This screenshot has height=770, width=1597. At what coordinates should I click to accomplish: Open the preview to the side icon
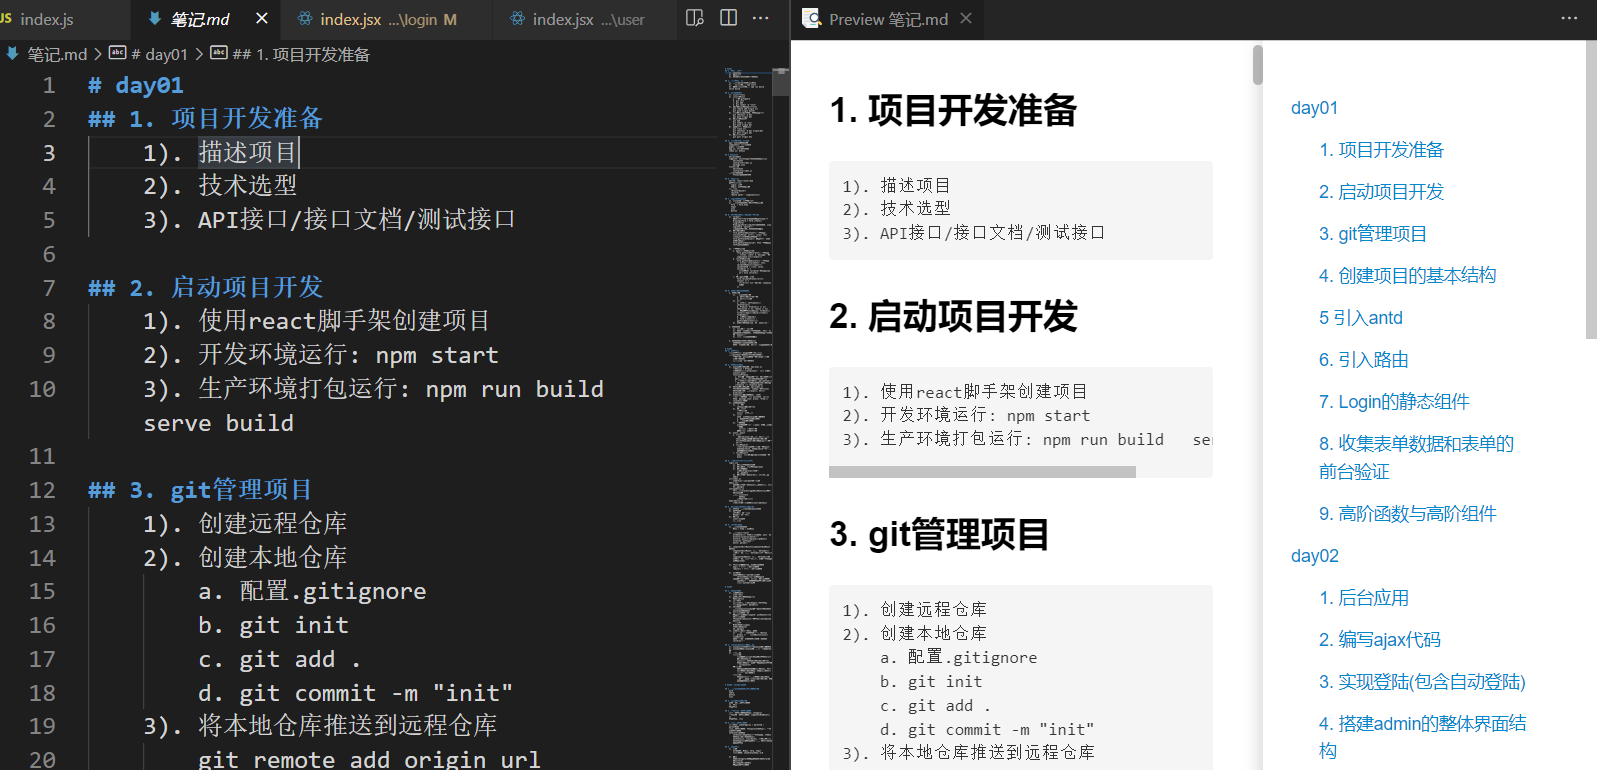pyautogui.click(x=695, y=18)
